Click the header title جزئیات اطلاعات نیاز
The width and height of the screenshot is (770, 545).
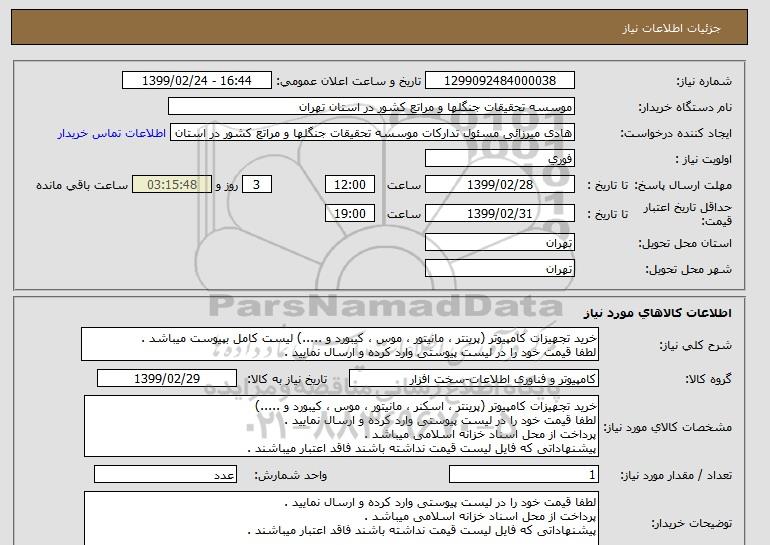[x=671, y=28]
